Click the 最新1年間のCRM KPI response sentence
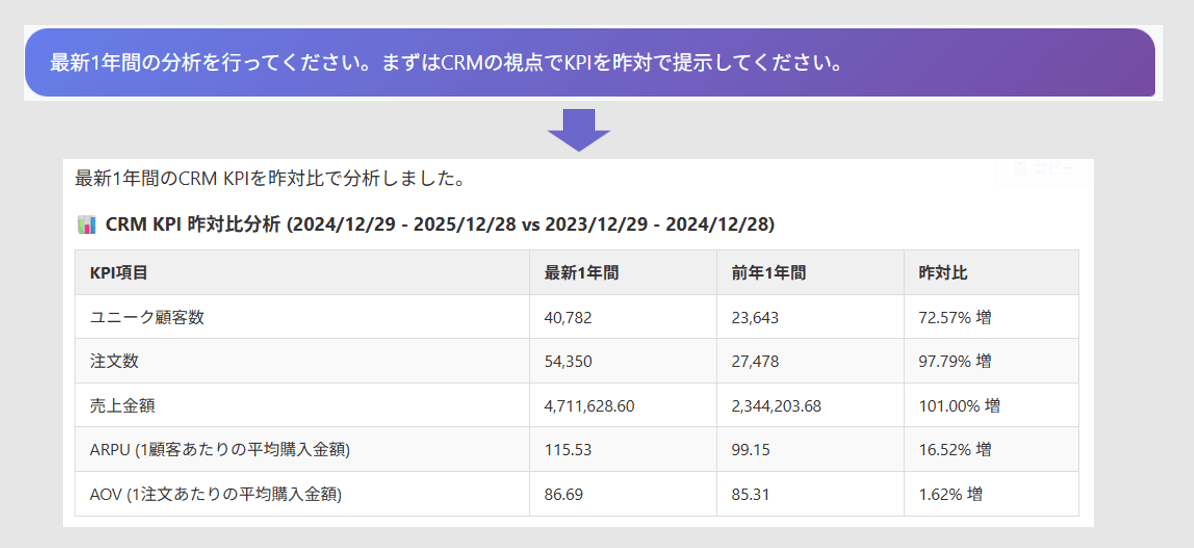The height and width of the screenshot is (548, 1194). pos(268,180)
